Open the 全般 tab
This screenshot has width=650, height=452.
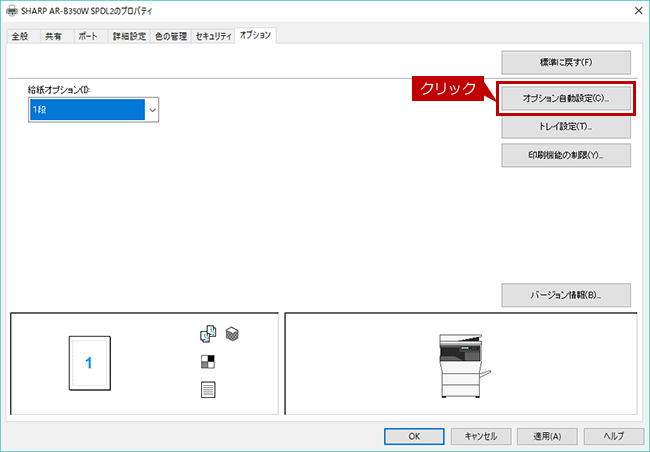pos(20,36)
